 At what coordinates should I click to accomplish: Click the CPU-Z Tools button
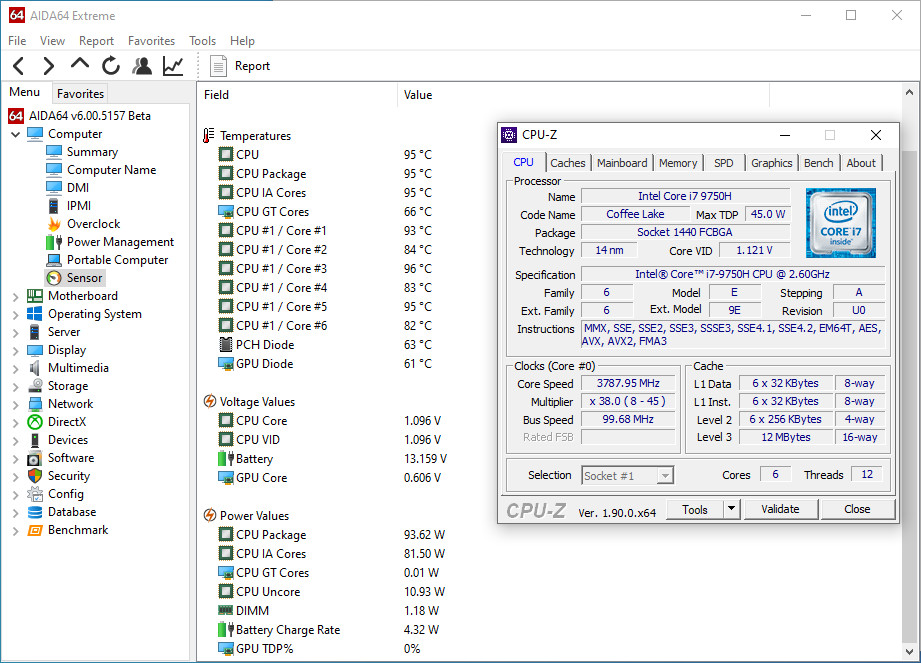tap(695, 510)
